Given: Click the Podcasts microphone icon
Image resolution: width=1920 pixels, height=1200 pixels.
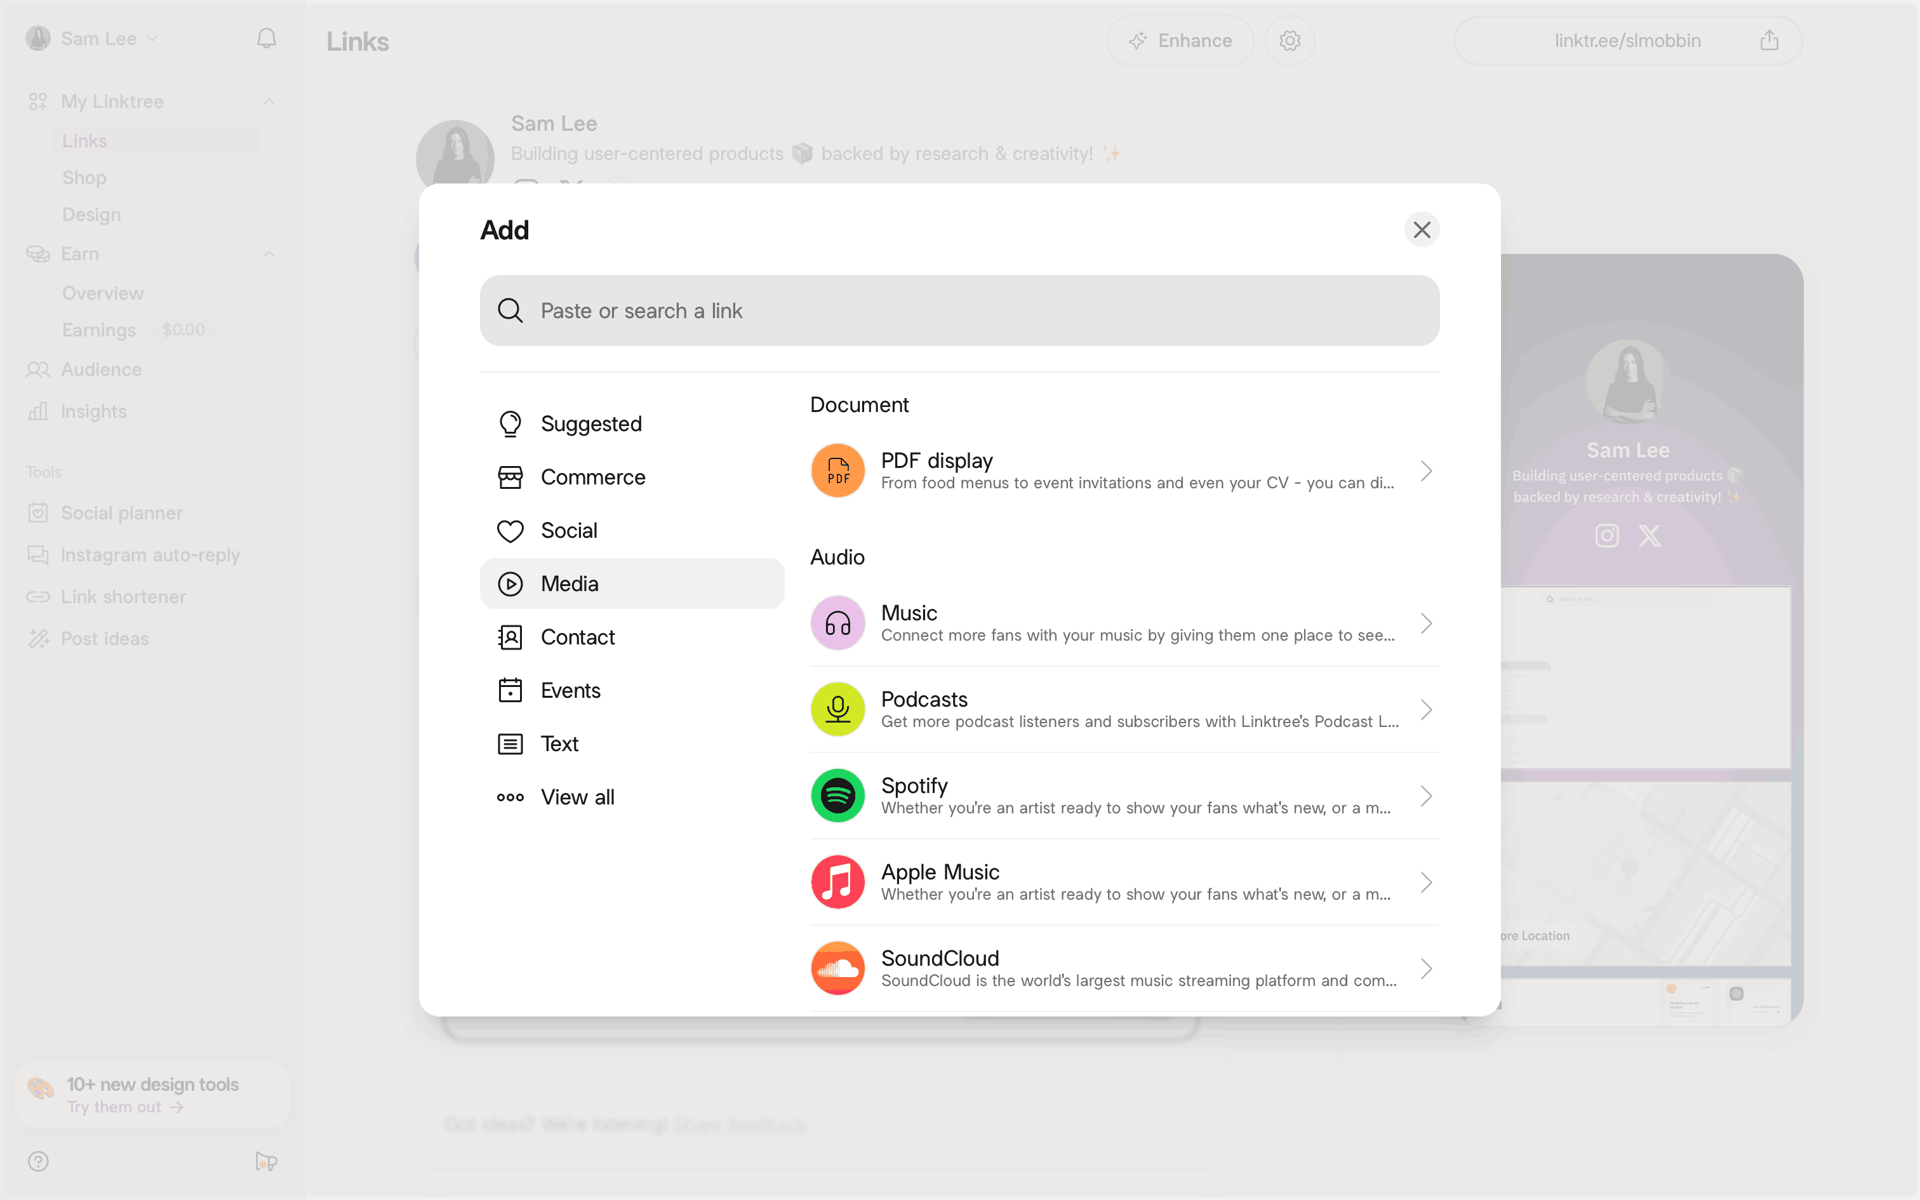Looking at the screenshot, I should click(837, 709).
